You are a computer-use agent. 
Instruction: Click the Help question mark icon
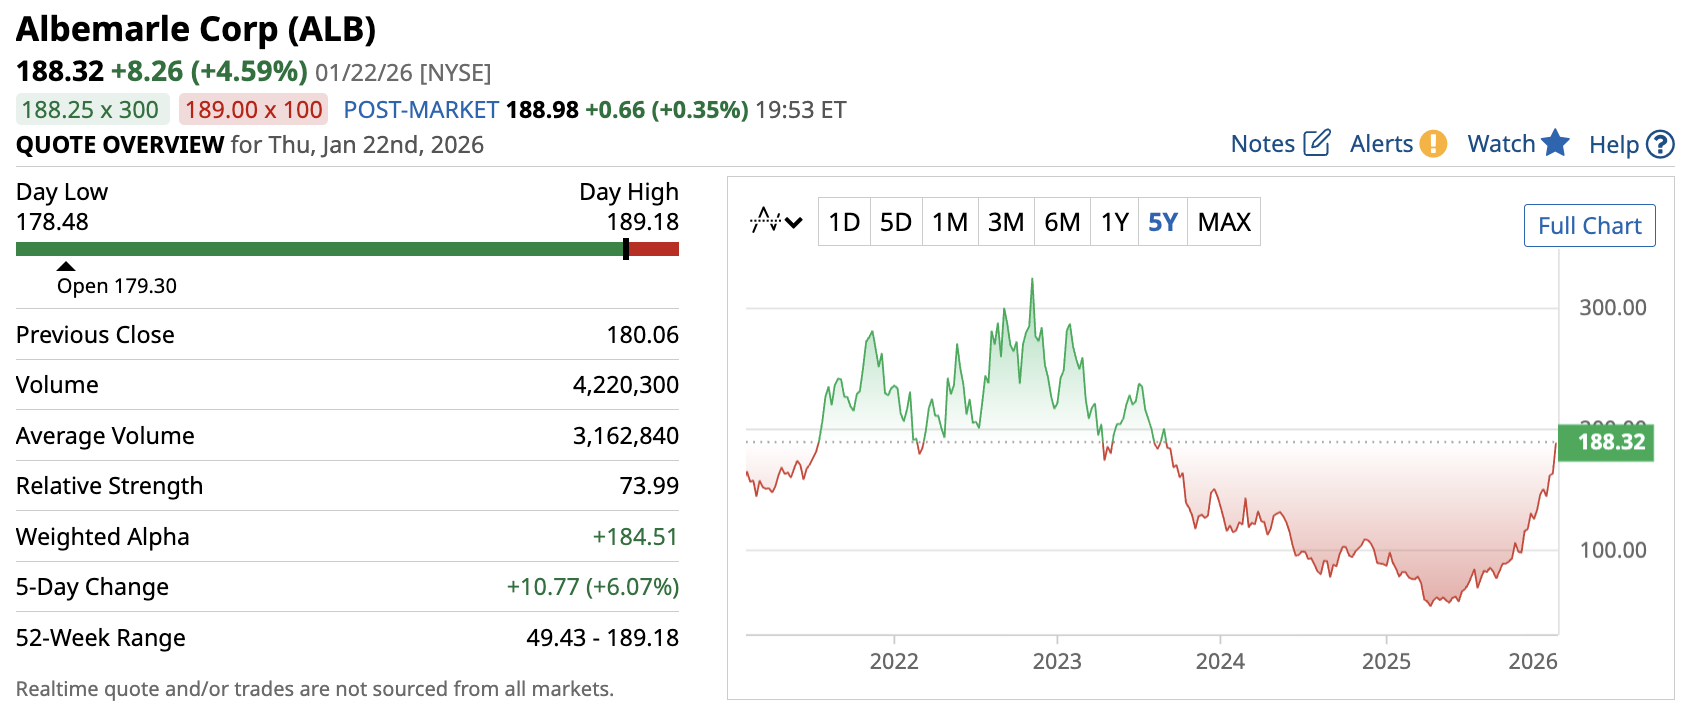pos(1660,145)
